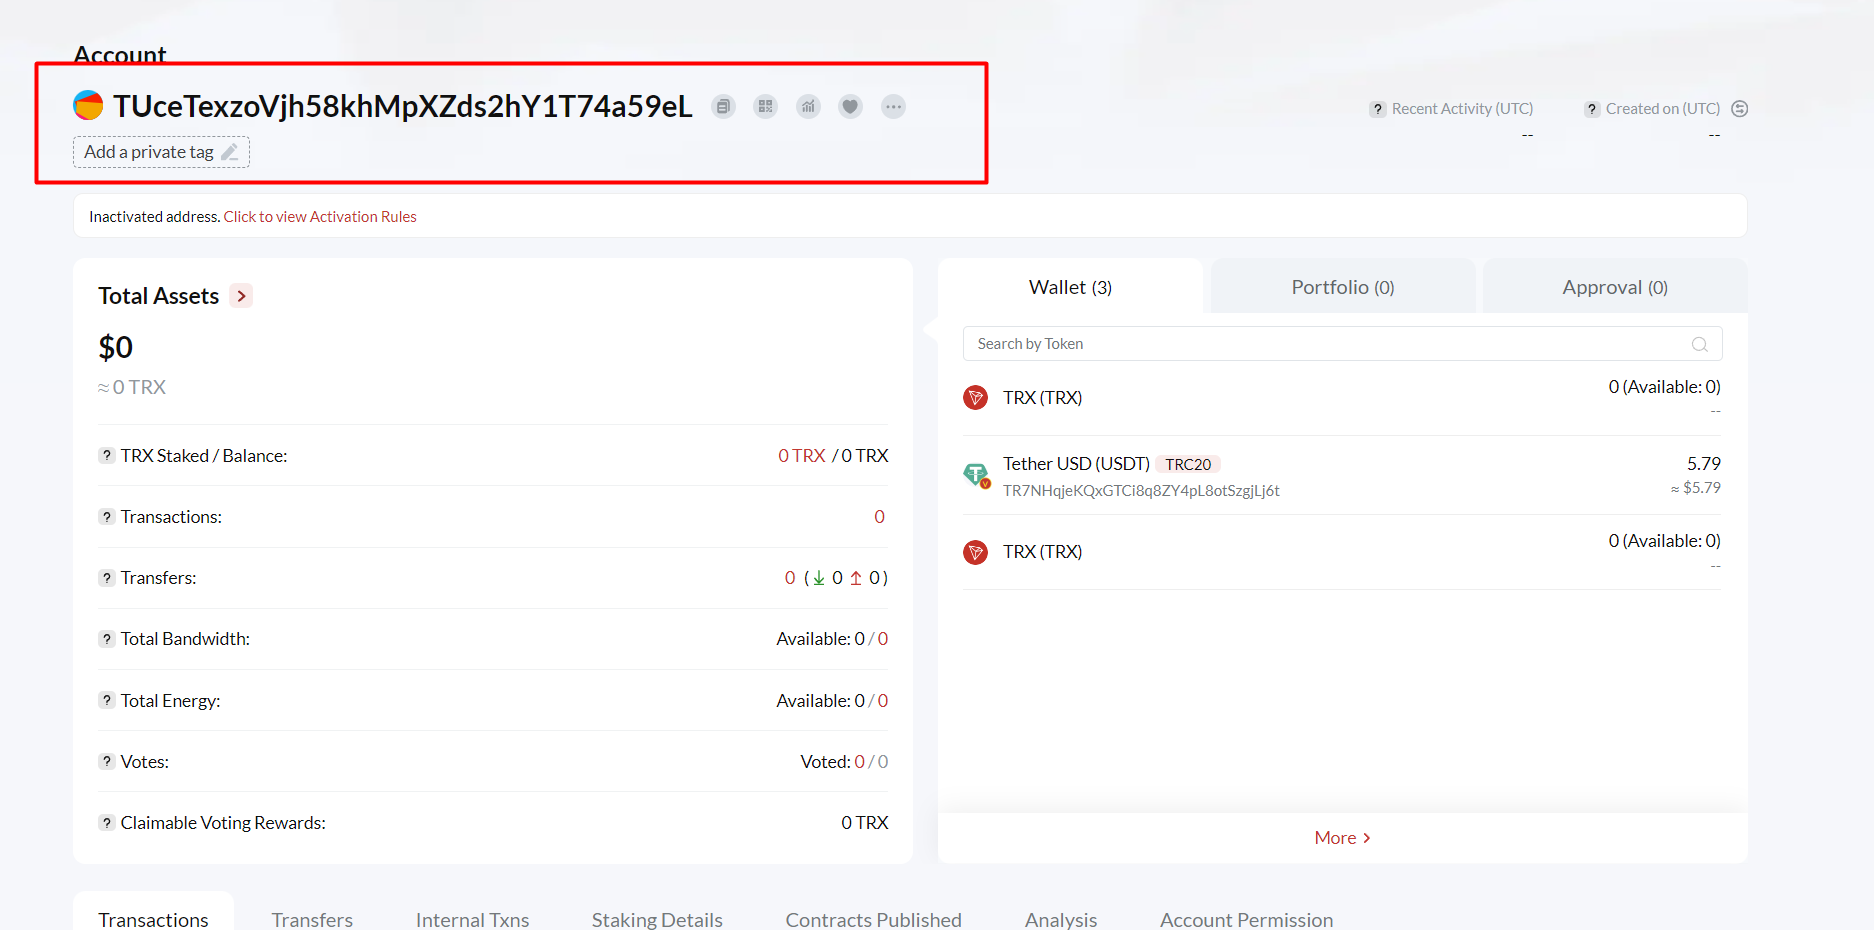
Task: Switch to Wallet (3) tab
Action: coord(1070,288)
